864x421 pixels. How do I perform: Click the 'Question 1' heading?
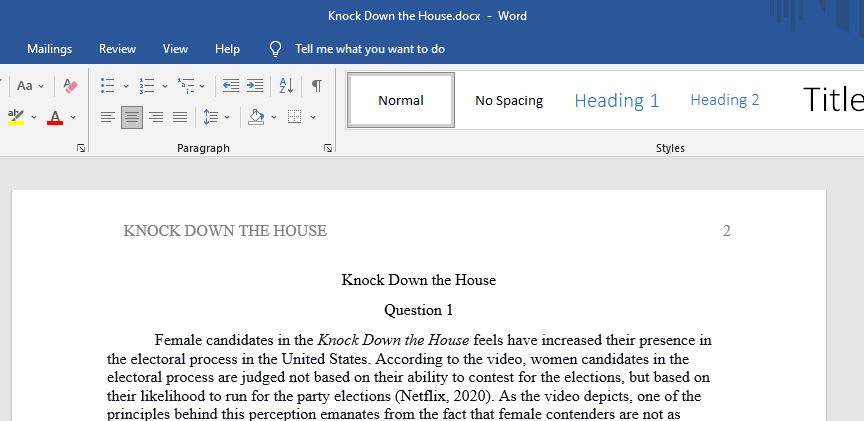tap(419, 310)
